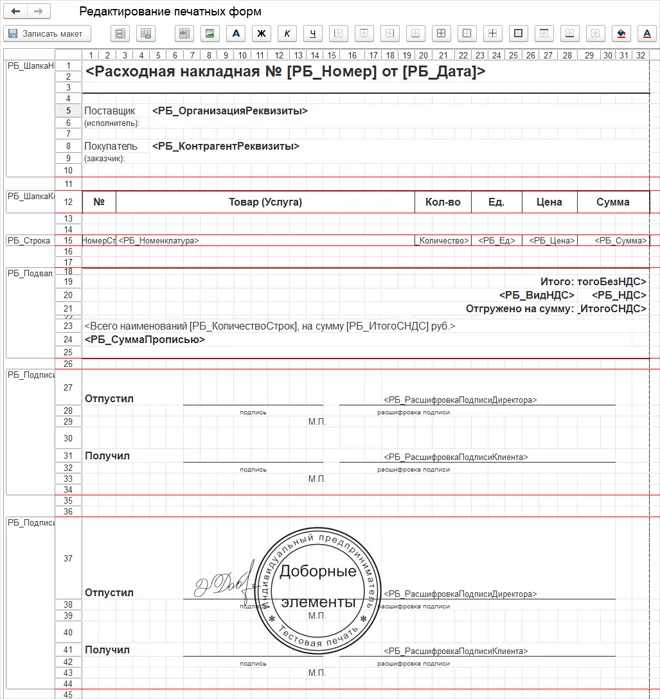
Task: Select row header 12
Action: coord(68,202)
